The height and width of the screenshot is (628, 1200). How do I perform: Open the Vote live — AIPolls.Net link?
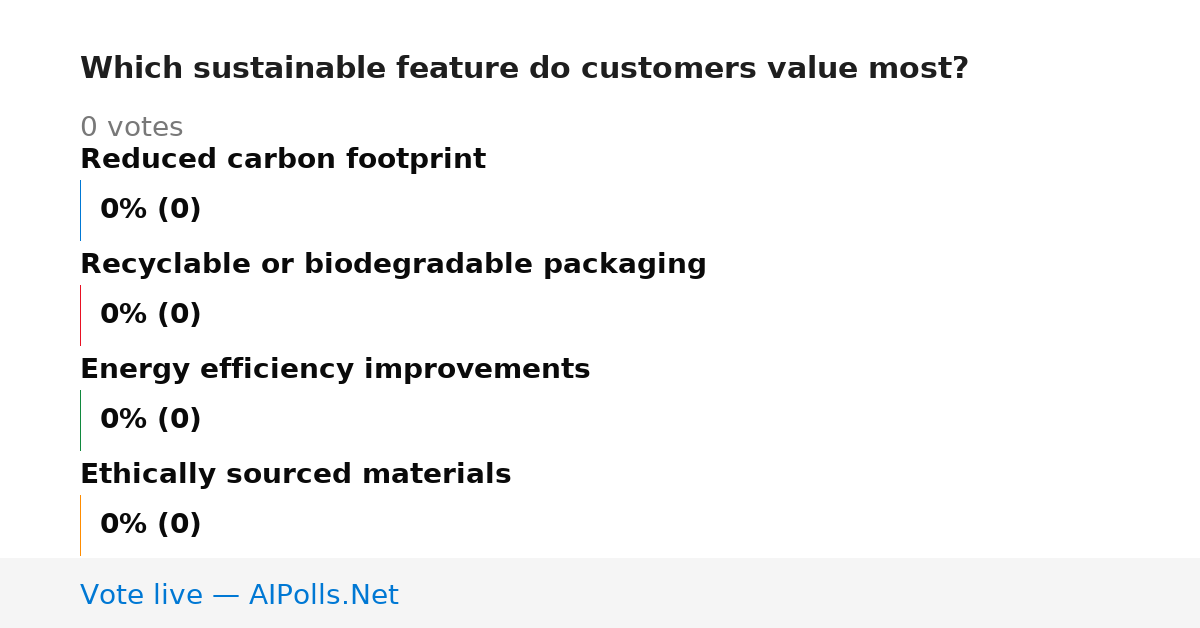(x=239, y=595)
